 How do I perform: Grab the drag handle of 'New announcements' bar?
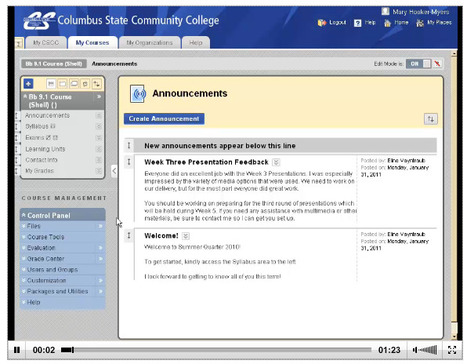pos(129,145)
